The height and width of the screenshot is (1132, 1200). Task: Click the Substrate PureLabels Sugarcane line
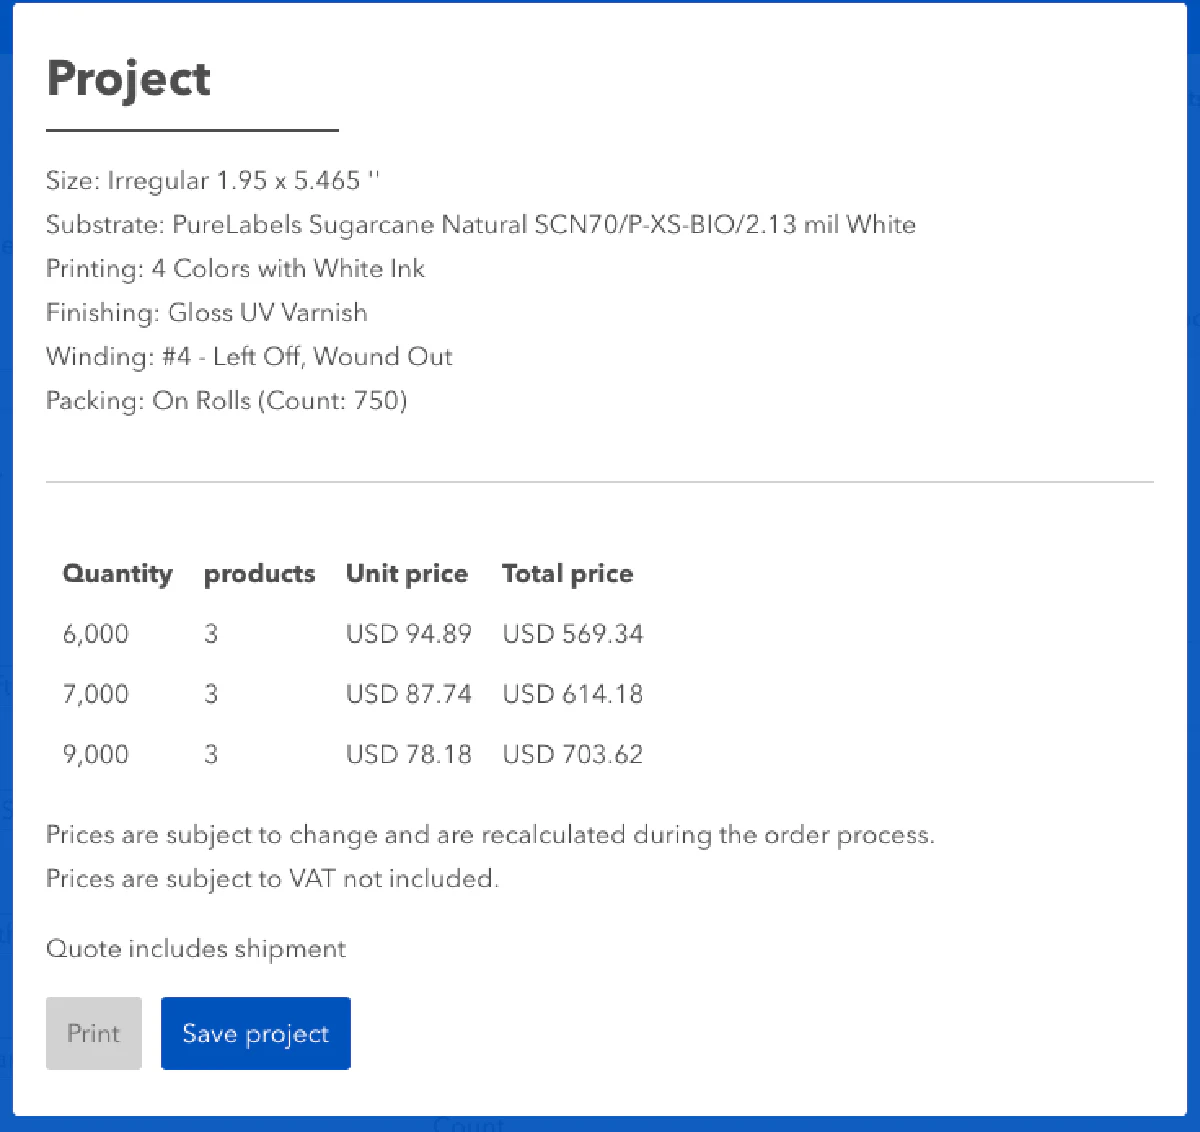[x=480, y=225]
